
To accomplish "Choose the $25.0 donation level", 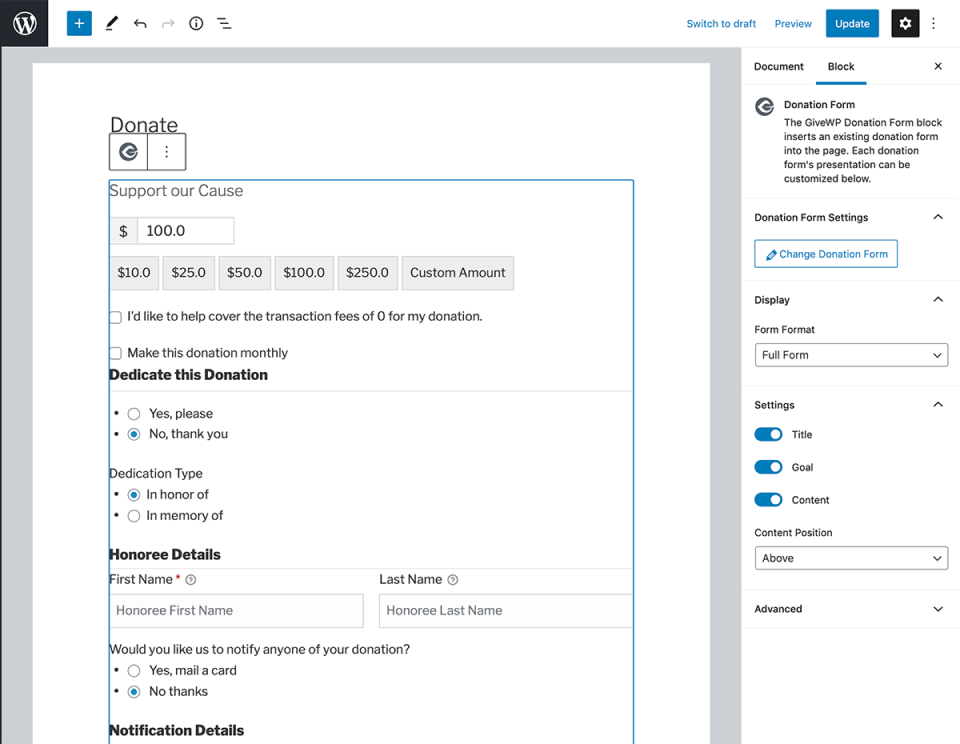I will point(189,272).
